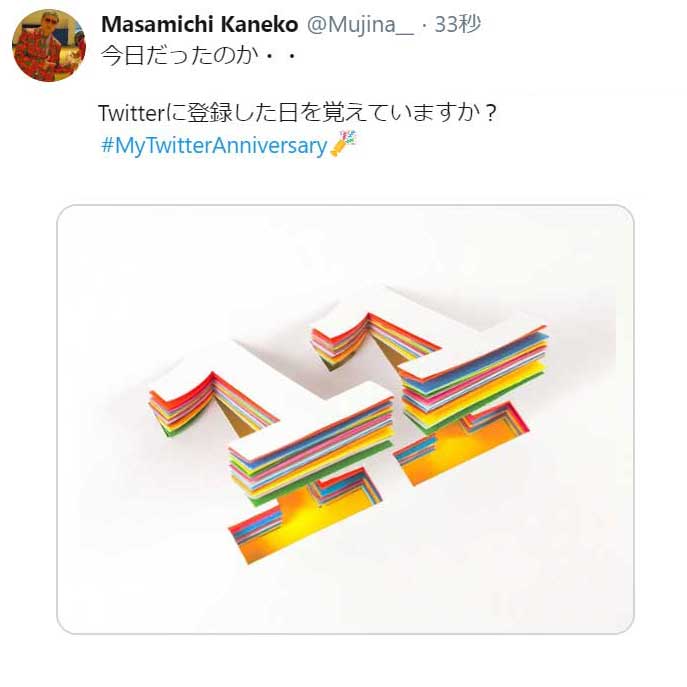Click the sentence Twitterに登録した日を覚えていますか？
This screenshot has width=687, height=687.
(x=297, y=113)
